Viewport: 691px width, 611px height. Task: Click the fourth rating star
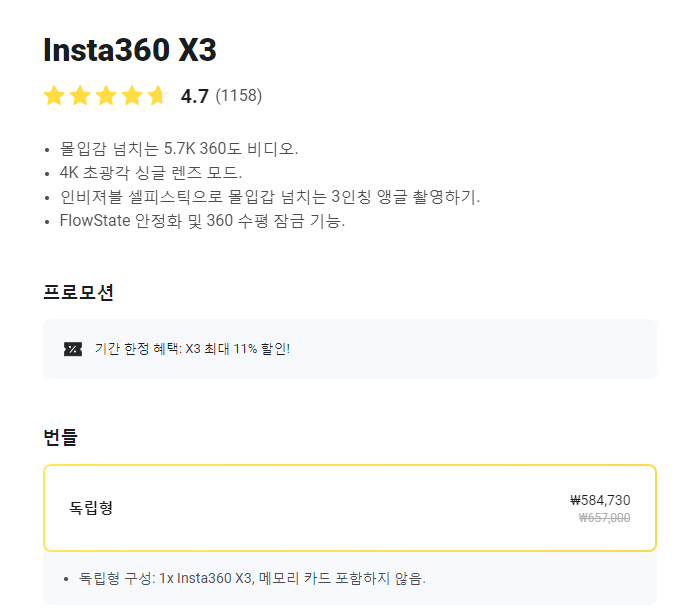click(x=132, y=96)
